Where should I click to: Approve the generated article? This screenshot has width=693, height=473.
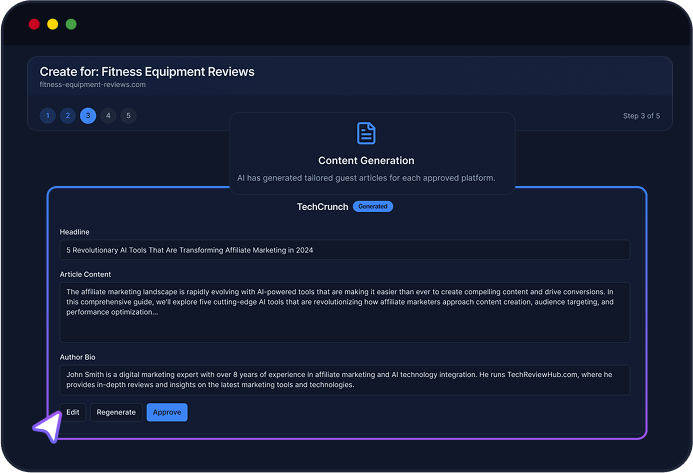166,412
